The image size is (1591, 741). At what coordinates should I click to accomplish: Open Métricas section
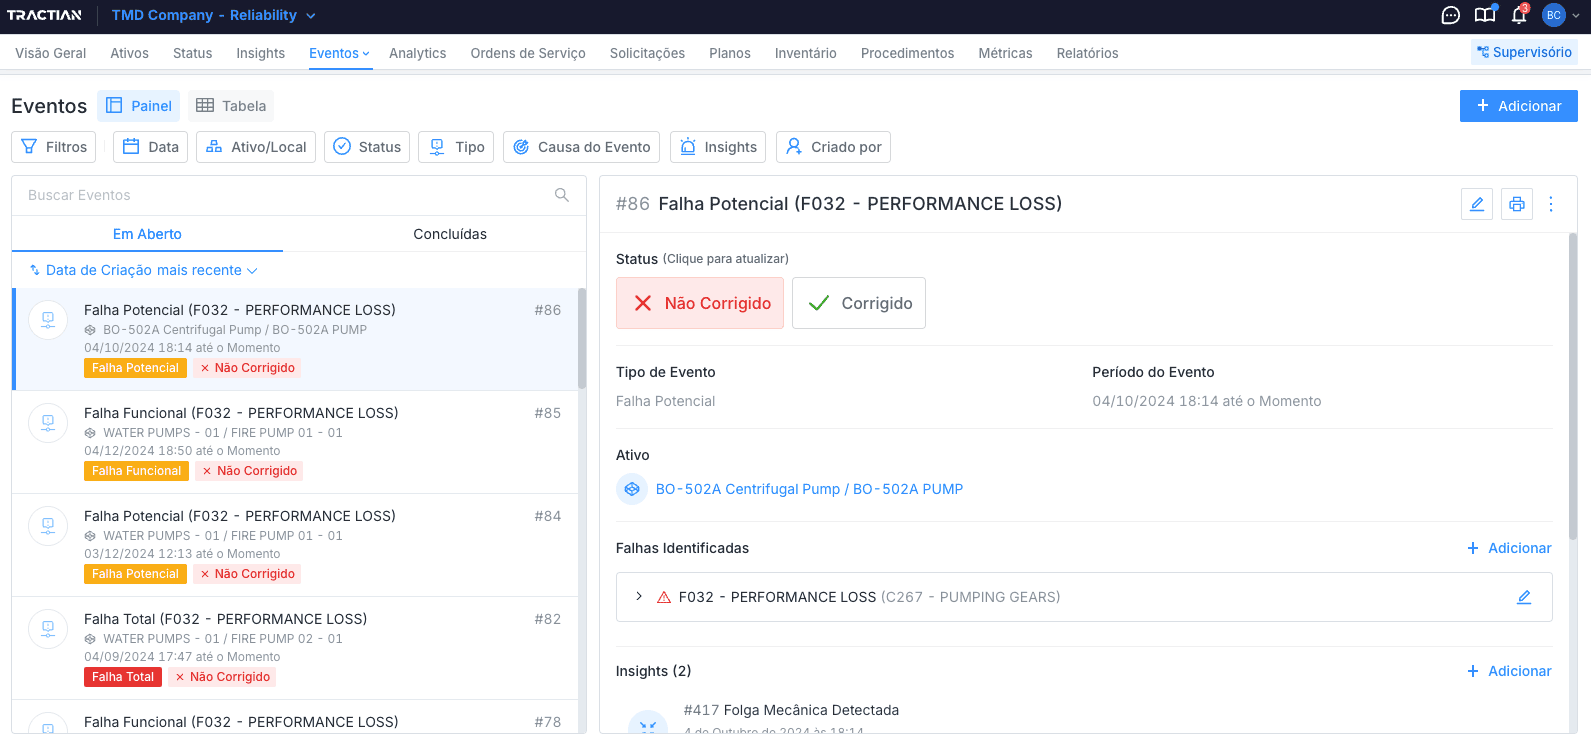coord(1005,53)
